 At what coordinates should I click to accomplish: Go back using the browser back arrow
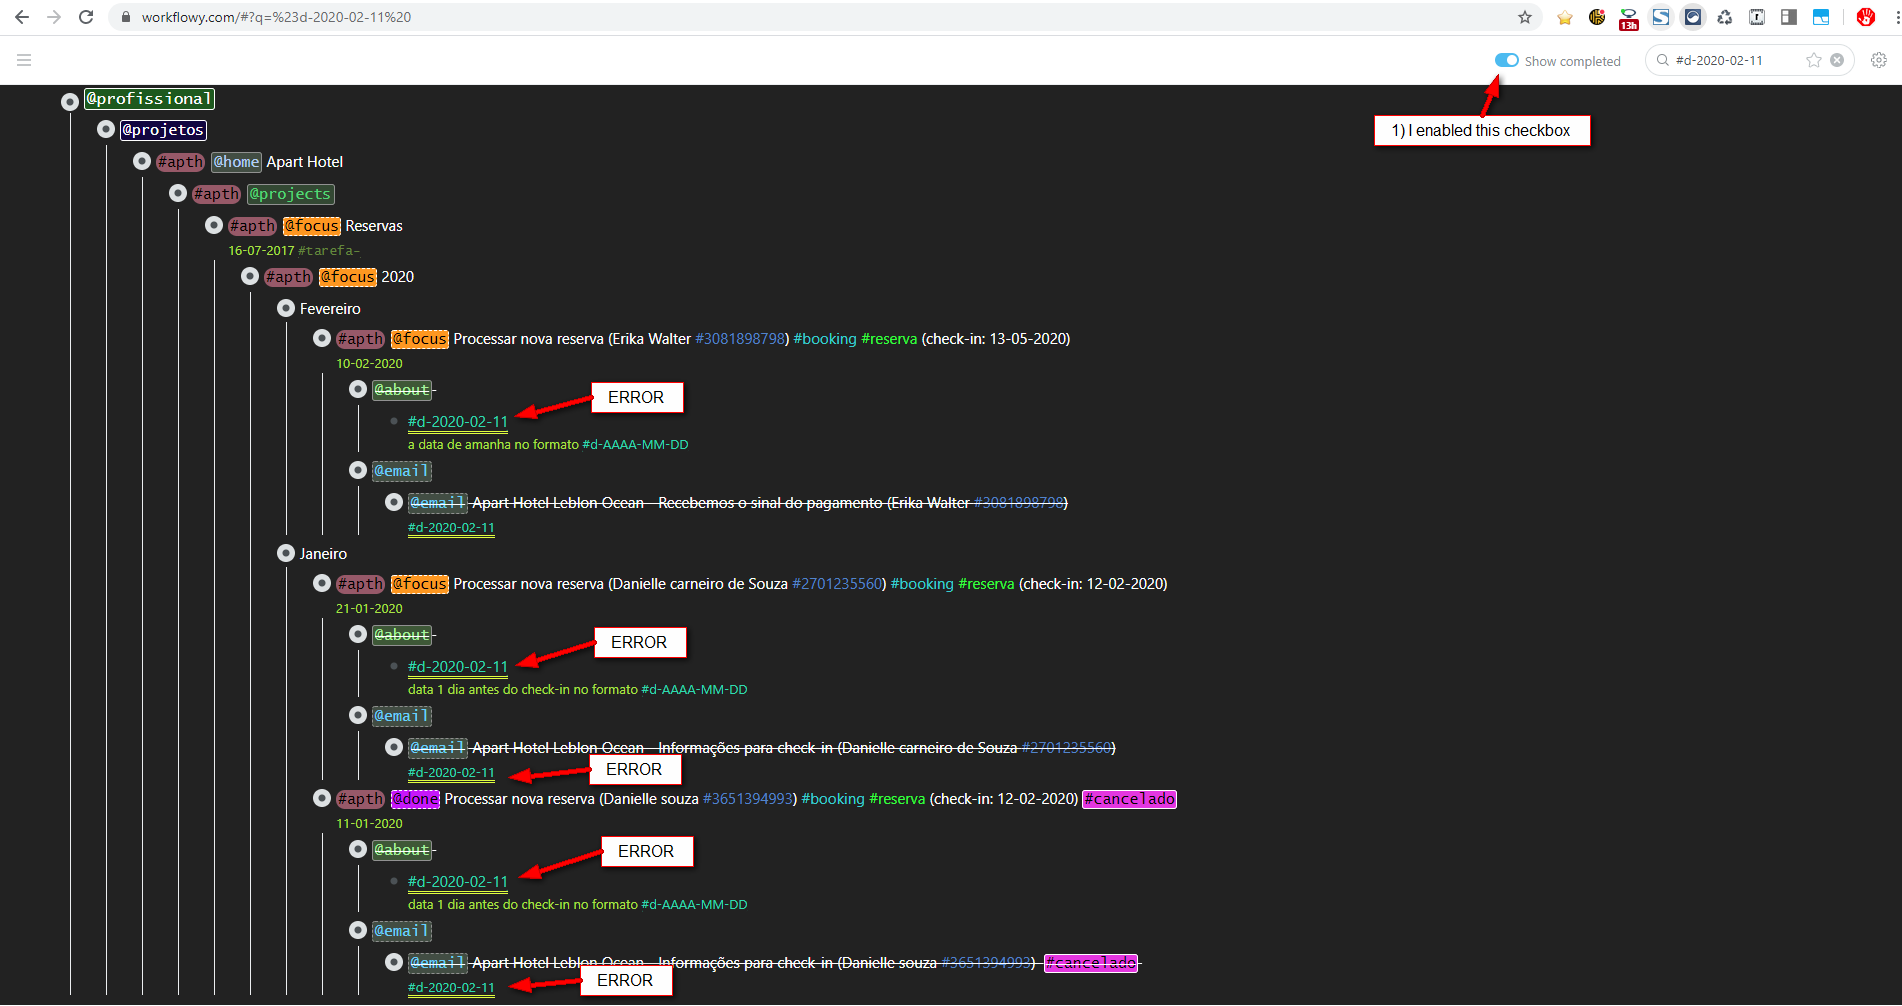tap(22, 17)
